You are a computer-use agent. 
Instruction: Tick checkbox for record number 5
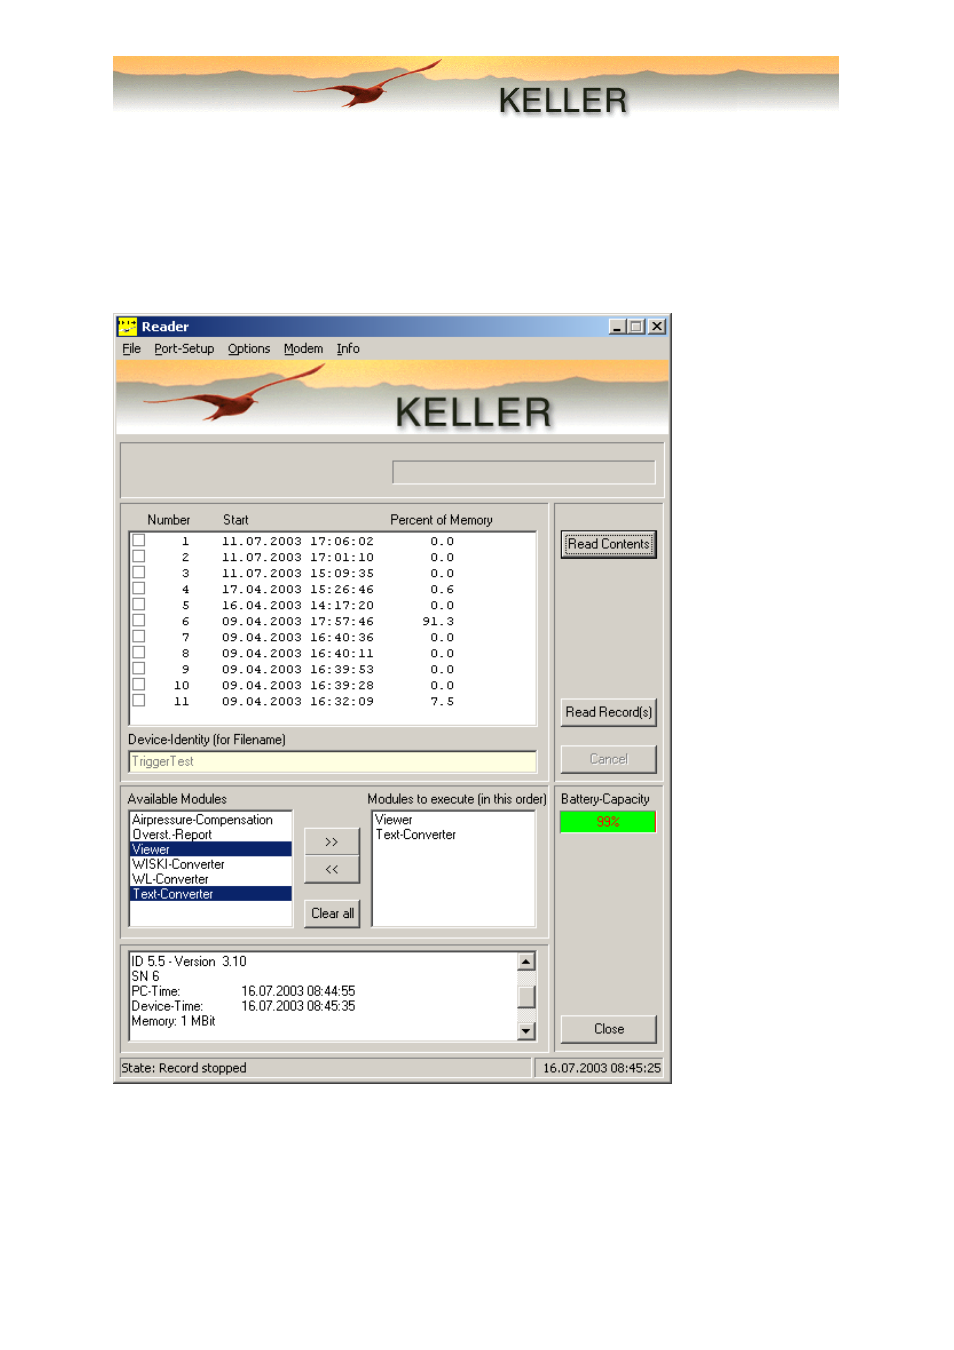[139, 605]
